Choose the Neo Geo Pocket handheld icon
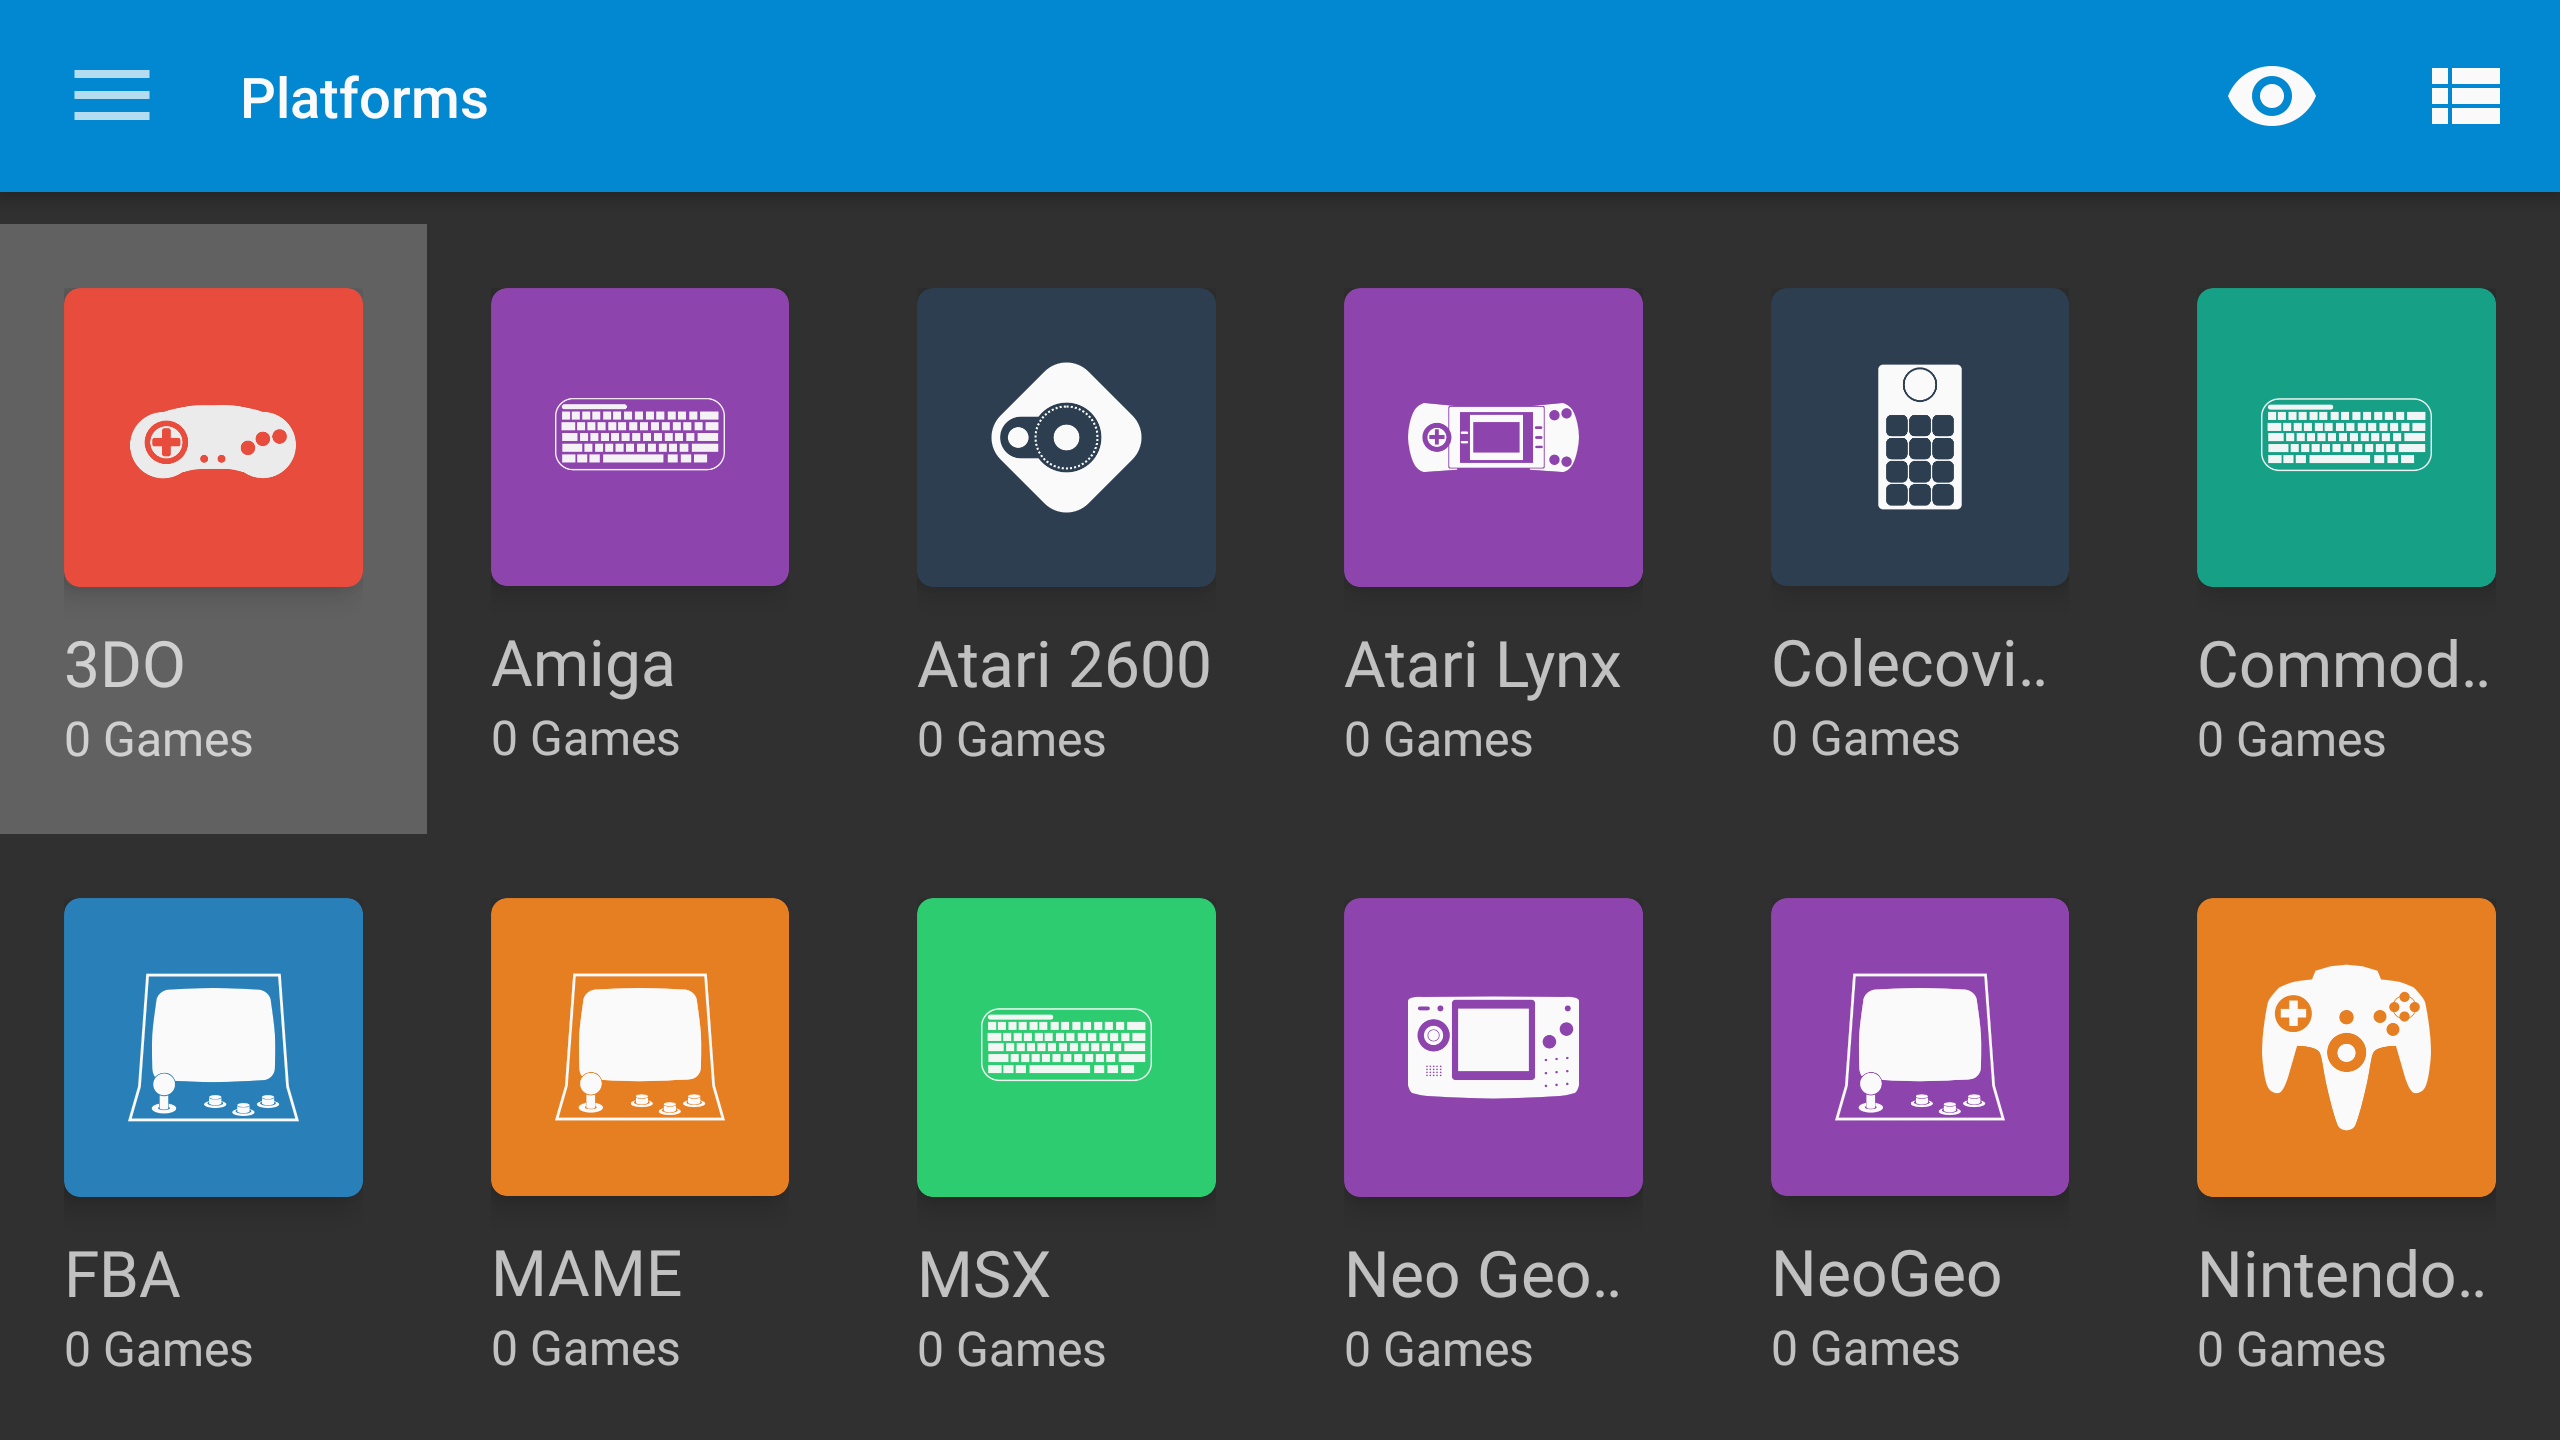Image resolution: width=2560 pixels, height=1440 pixels. click(x=1493, y=1047)
